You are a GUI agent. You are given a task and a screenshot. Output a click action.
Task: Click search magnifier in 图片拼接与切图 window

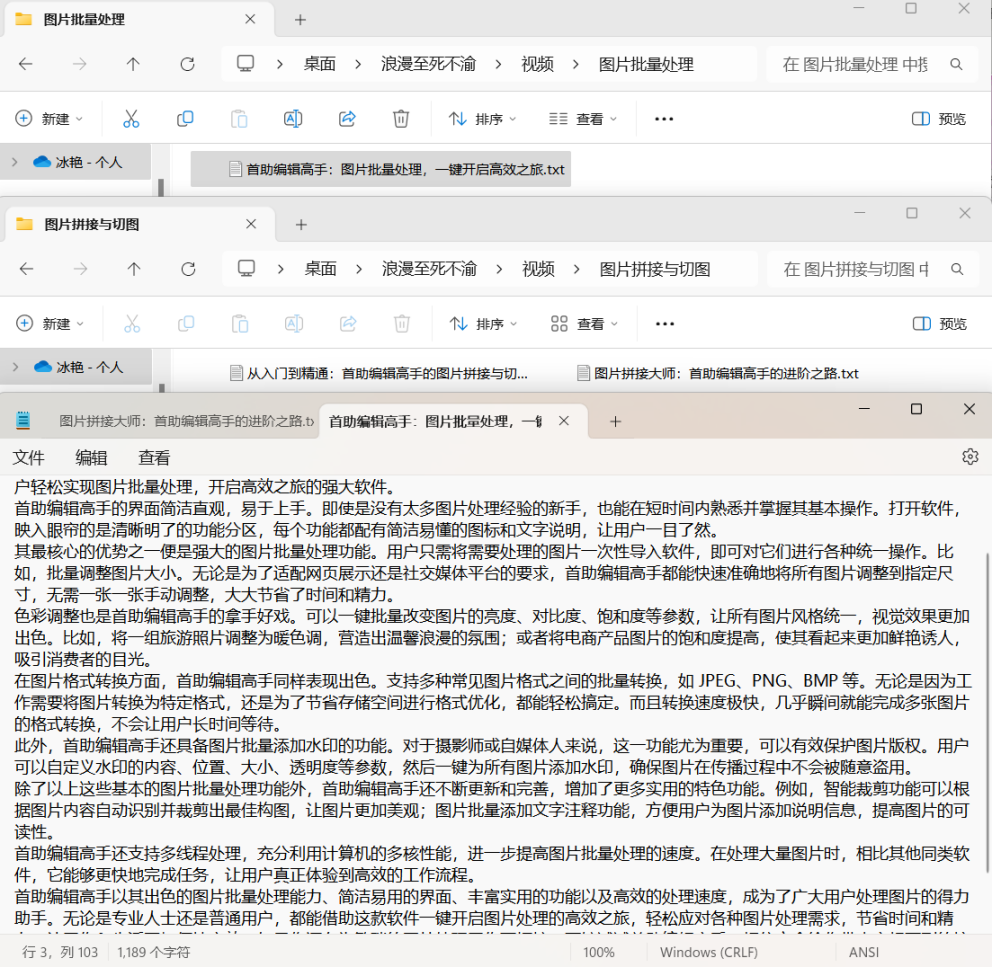coord(957,269)
